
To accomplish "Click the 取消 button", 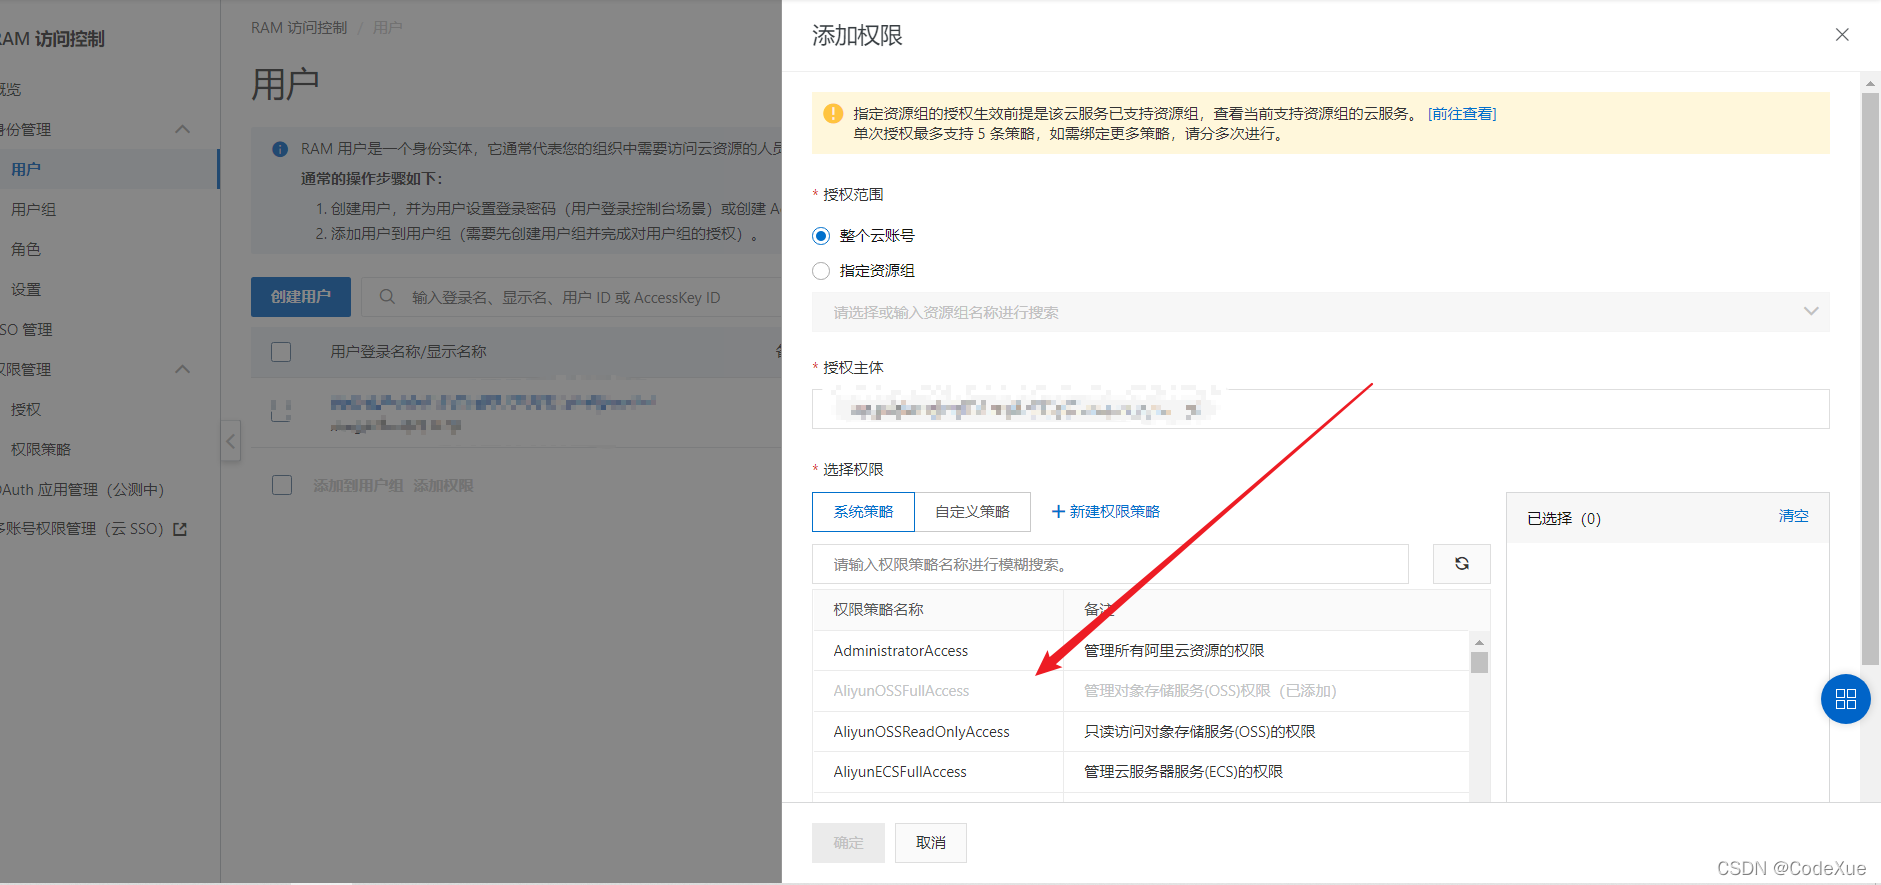I will coord(931,843).
